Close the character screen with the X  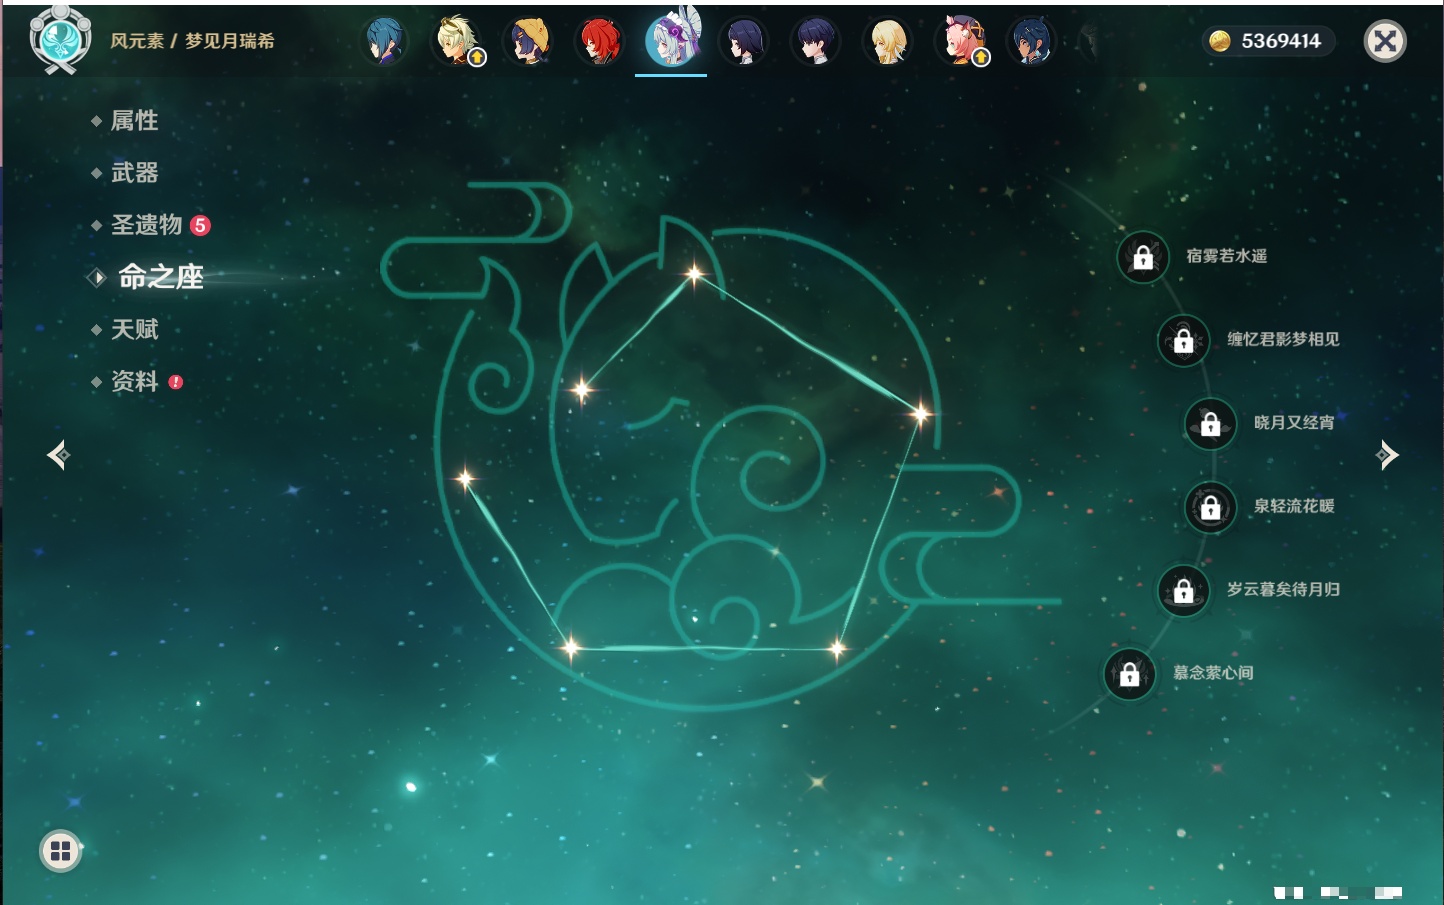tap(1385, 41)
